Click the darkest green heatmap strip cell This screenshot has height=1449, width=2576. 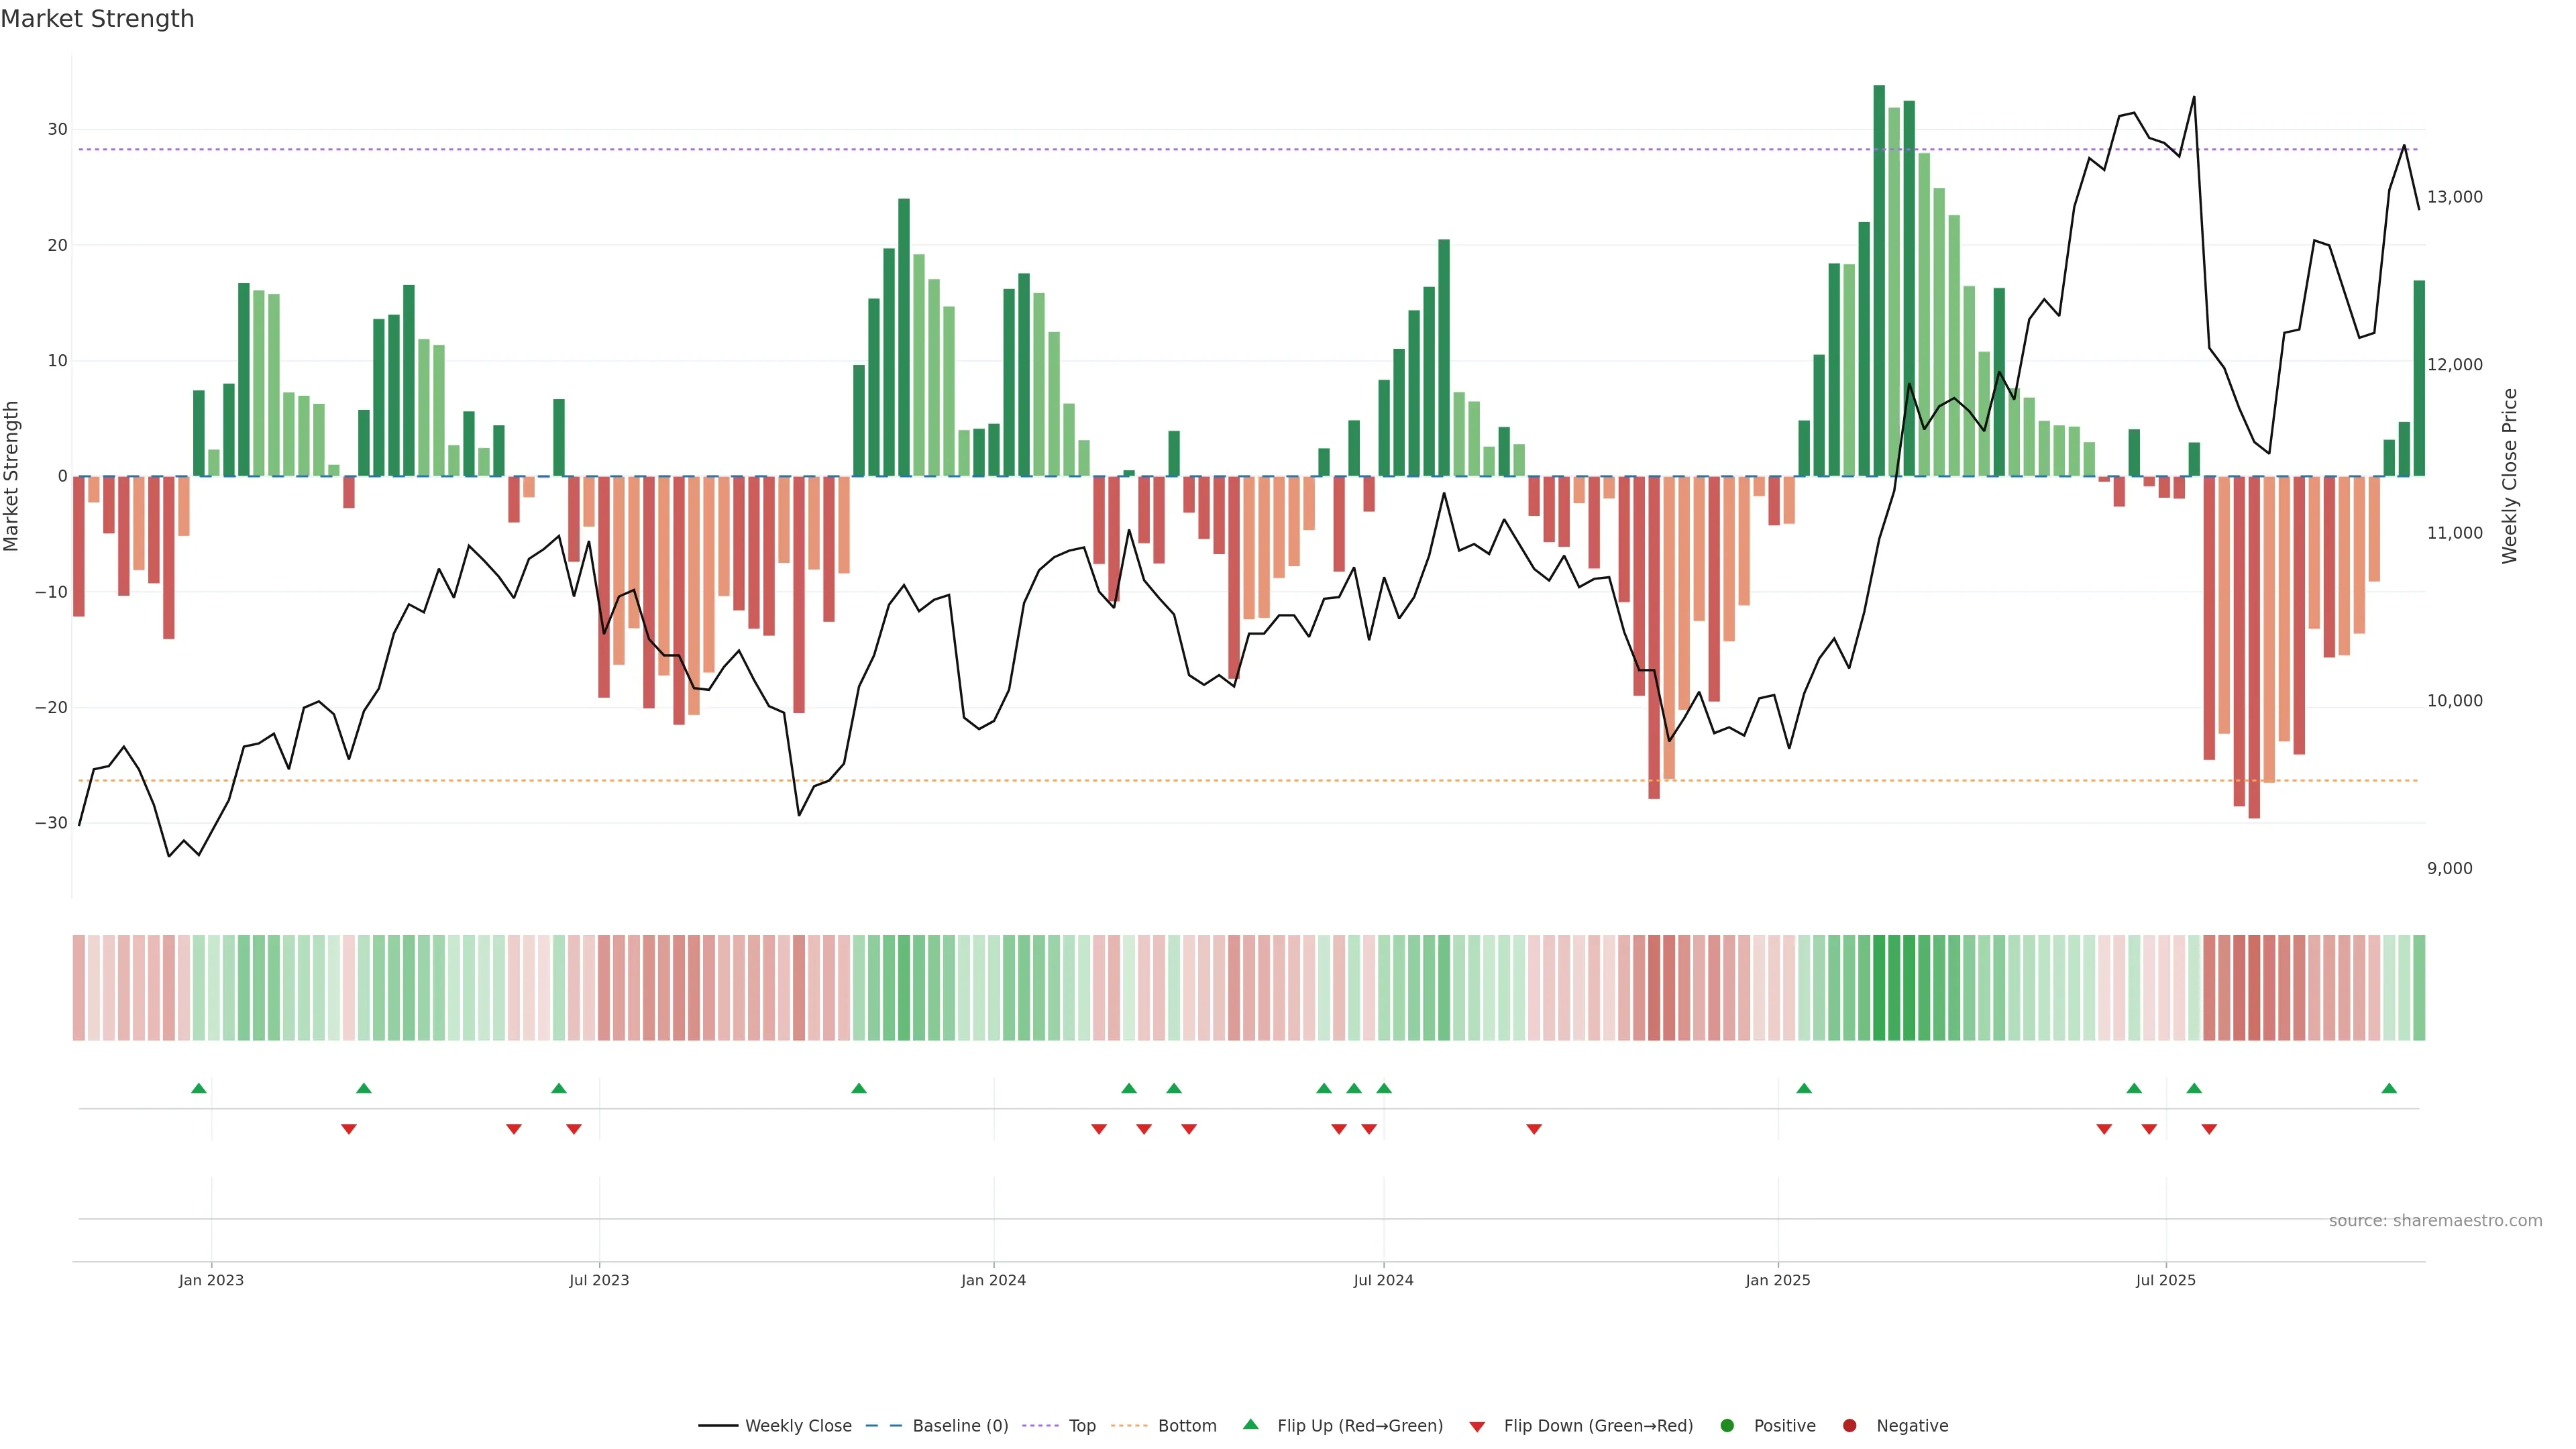point(1879,988)
